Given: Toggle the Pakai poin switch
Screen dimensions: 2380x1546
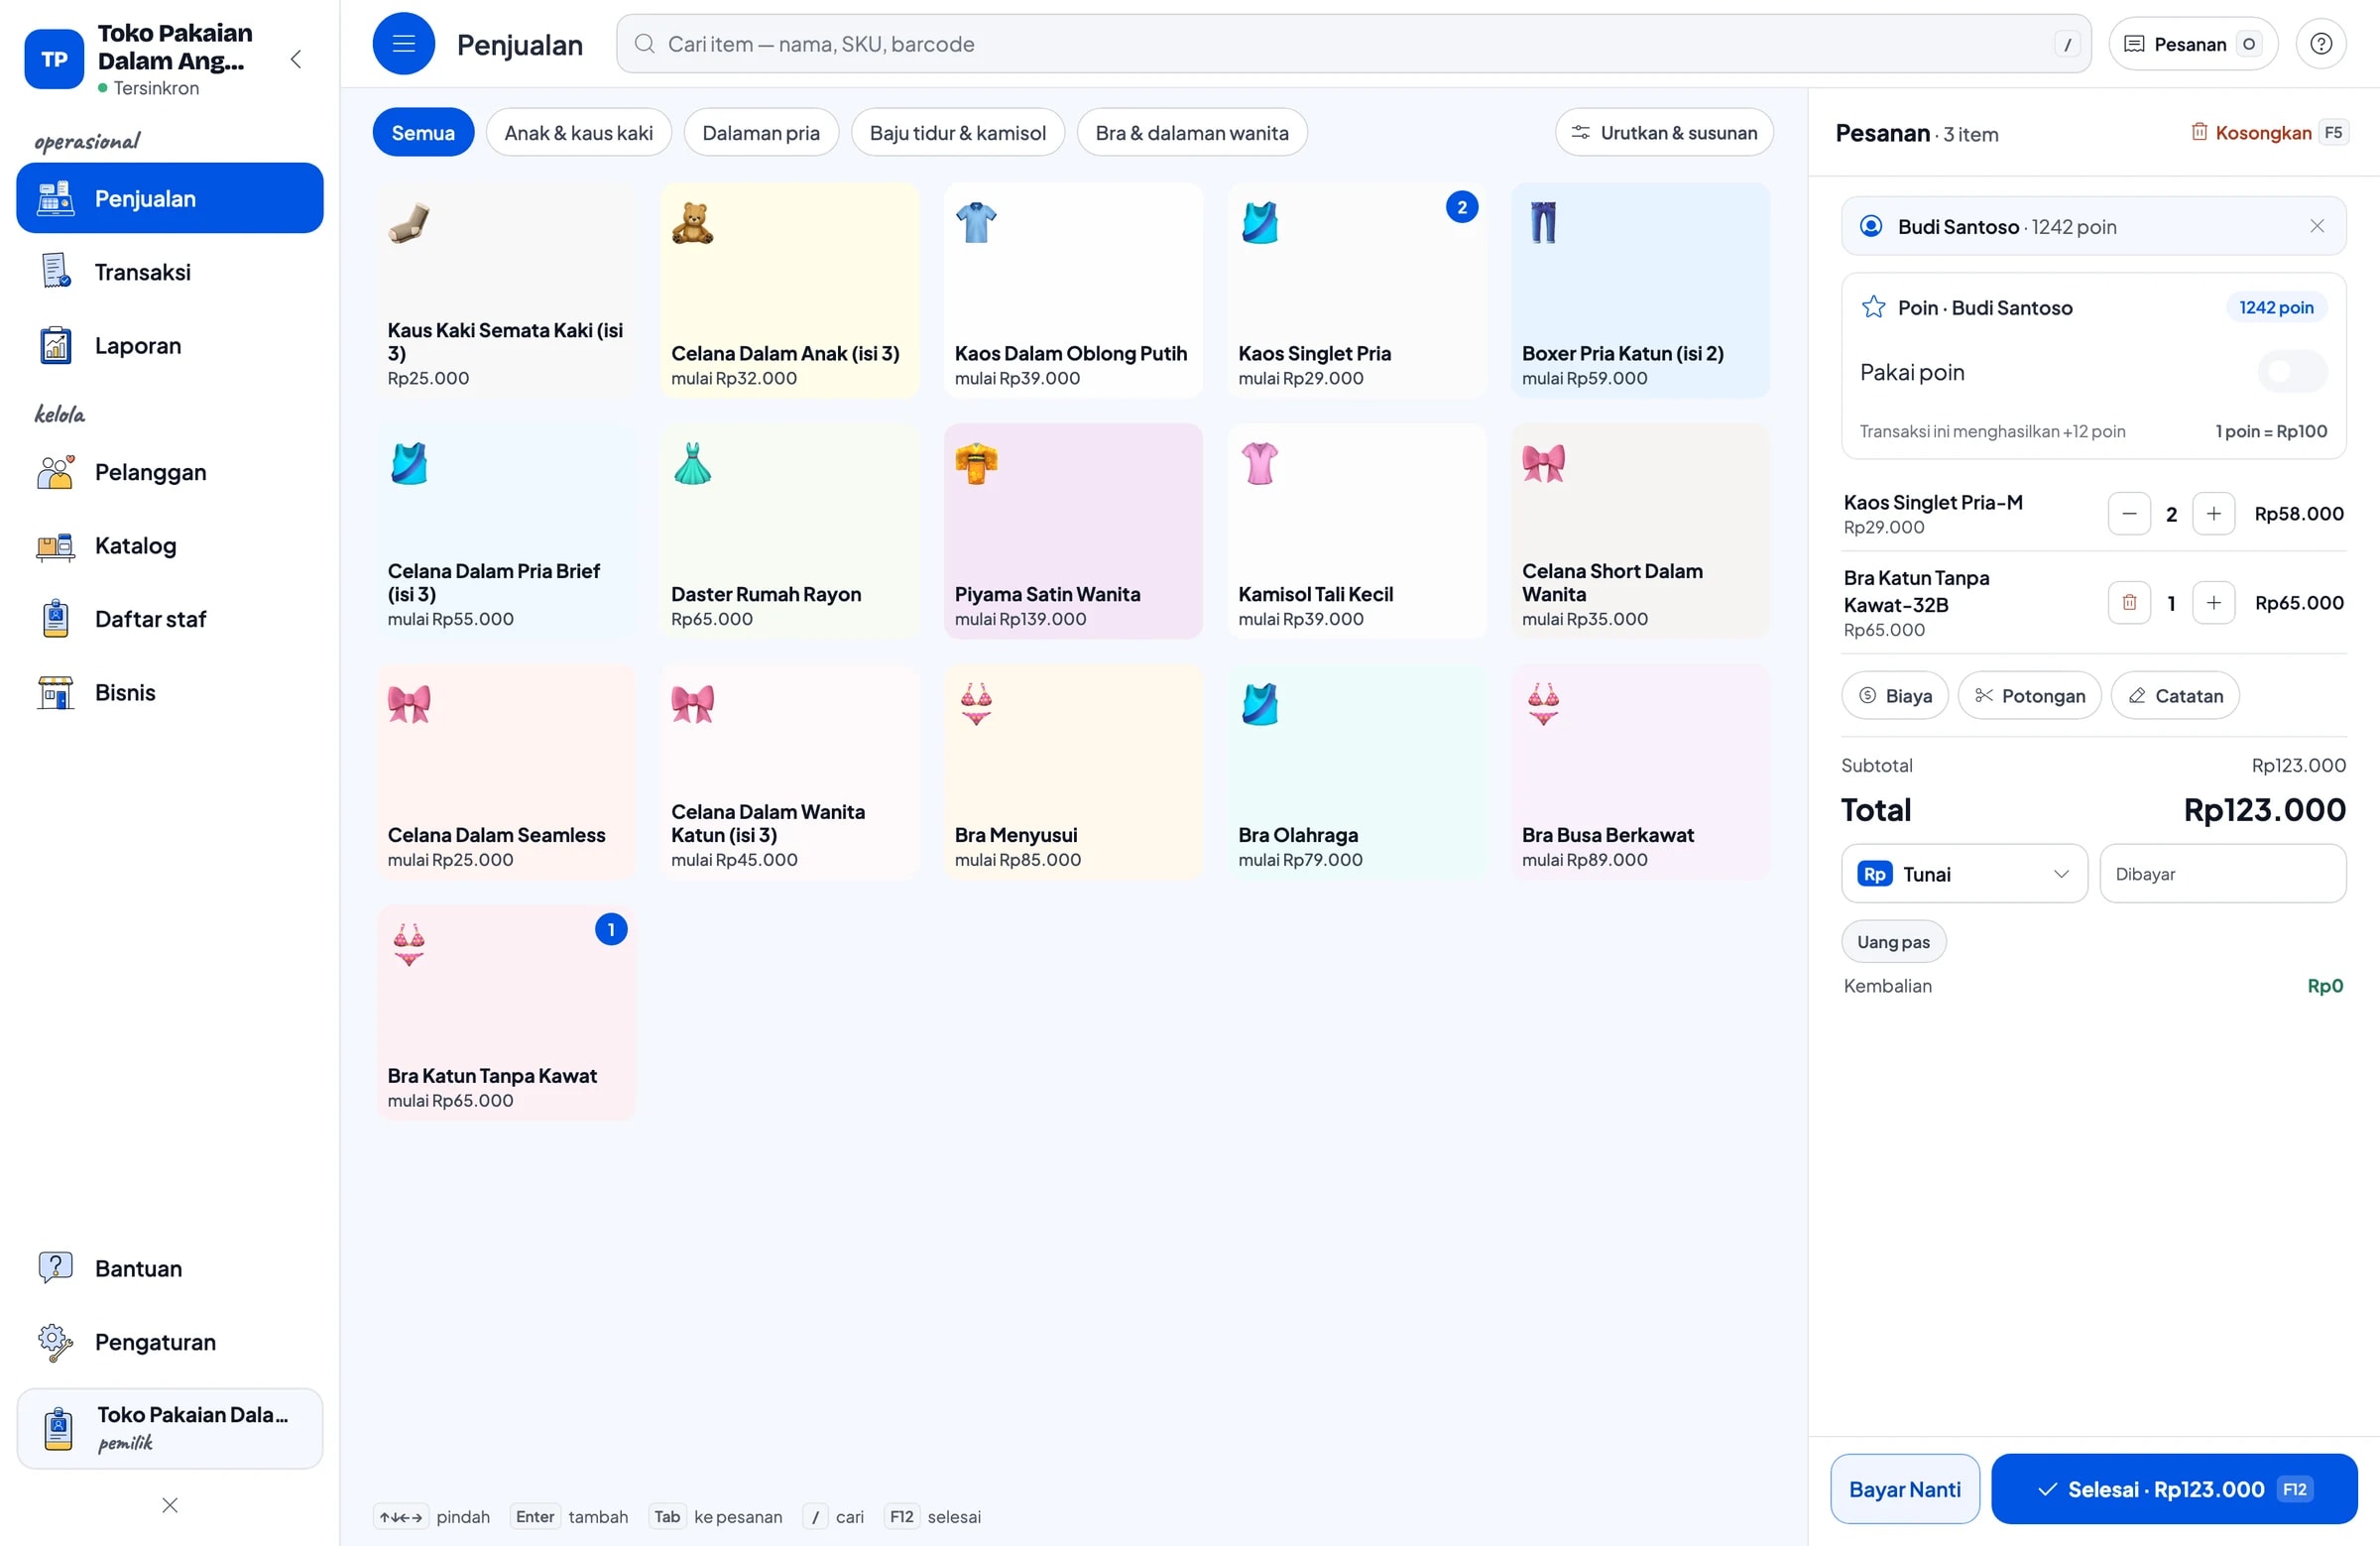Looking at the screenshot, I should point(2291,372).
